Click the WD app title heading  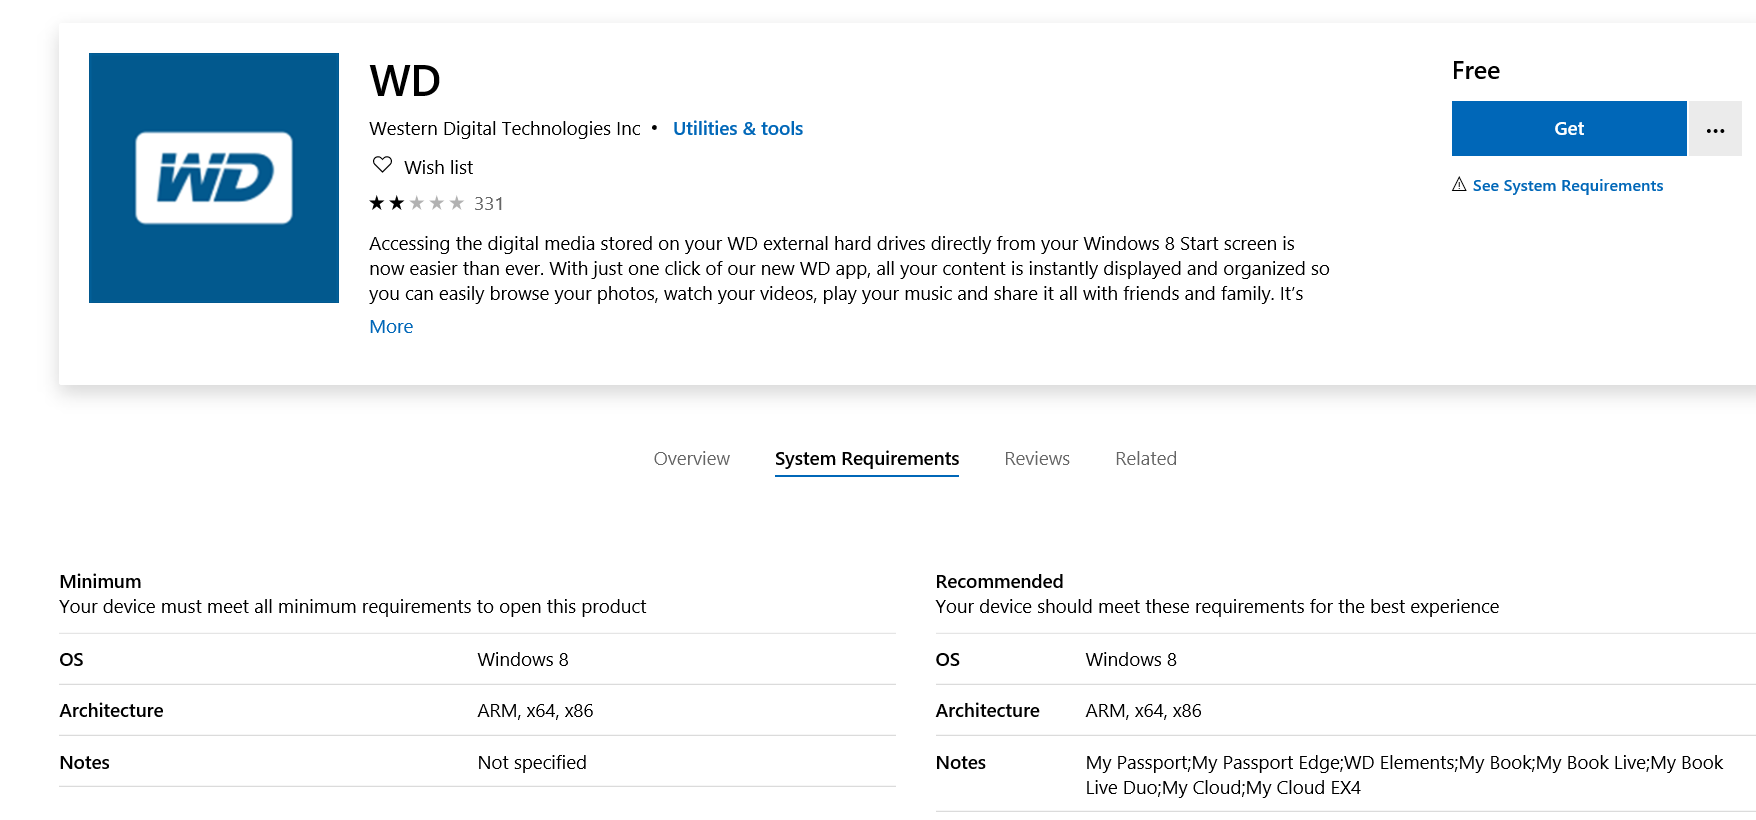[405, 81]
